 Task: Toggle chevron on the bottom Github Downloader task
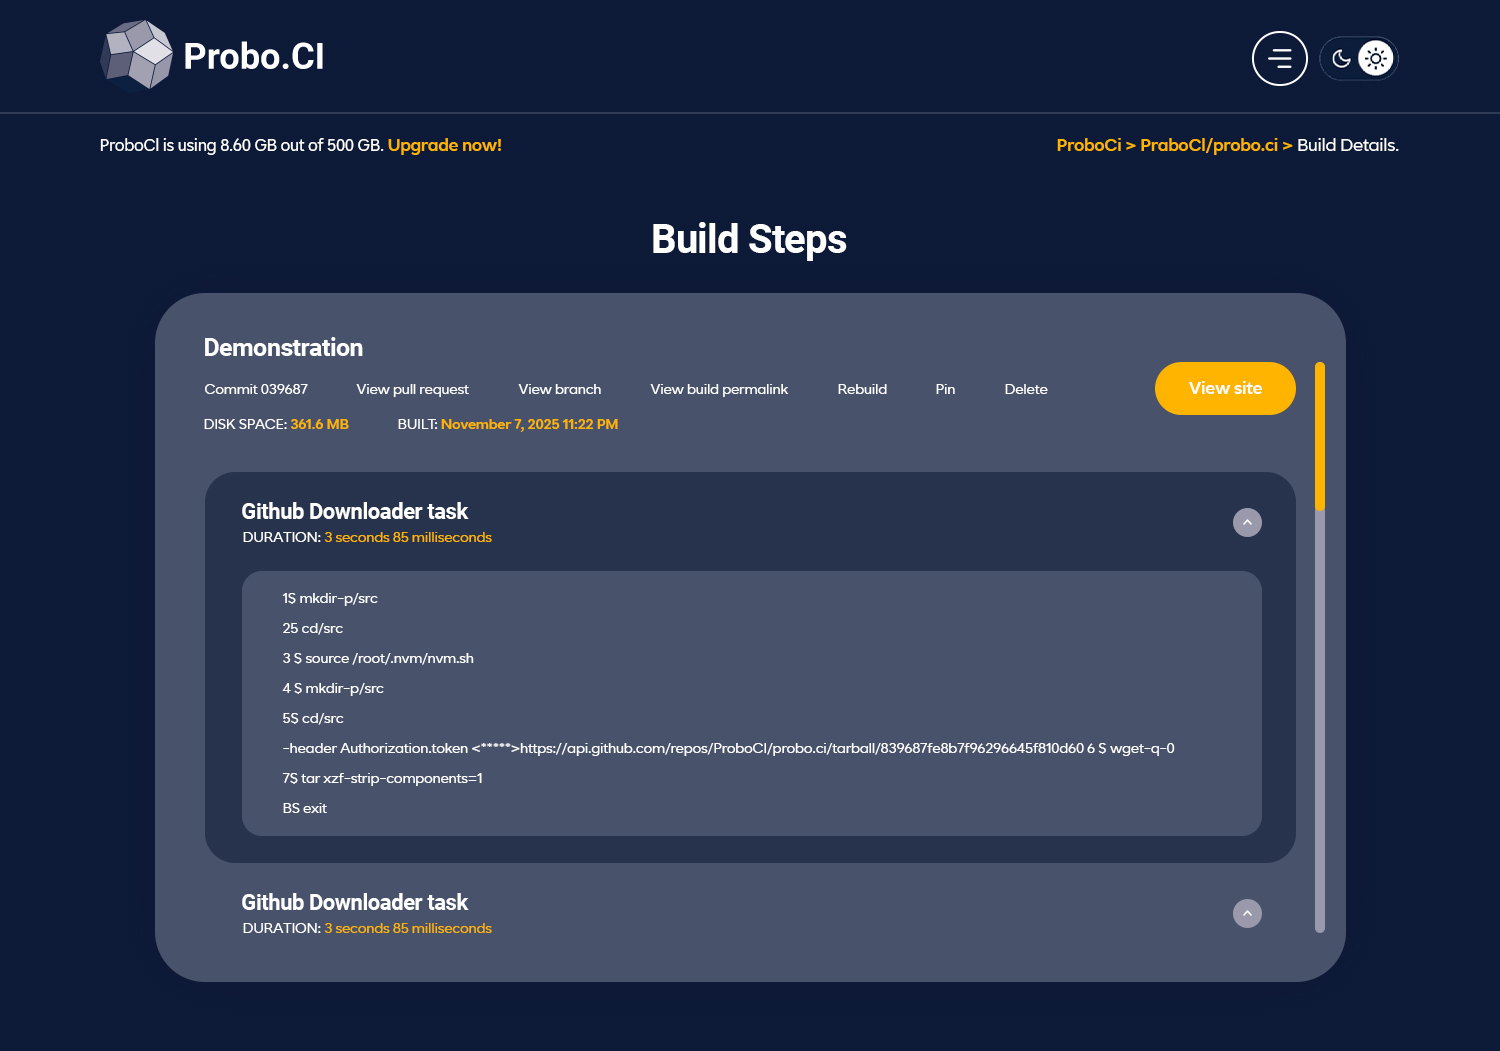tap(1247, 913)
